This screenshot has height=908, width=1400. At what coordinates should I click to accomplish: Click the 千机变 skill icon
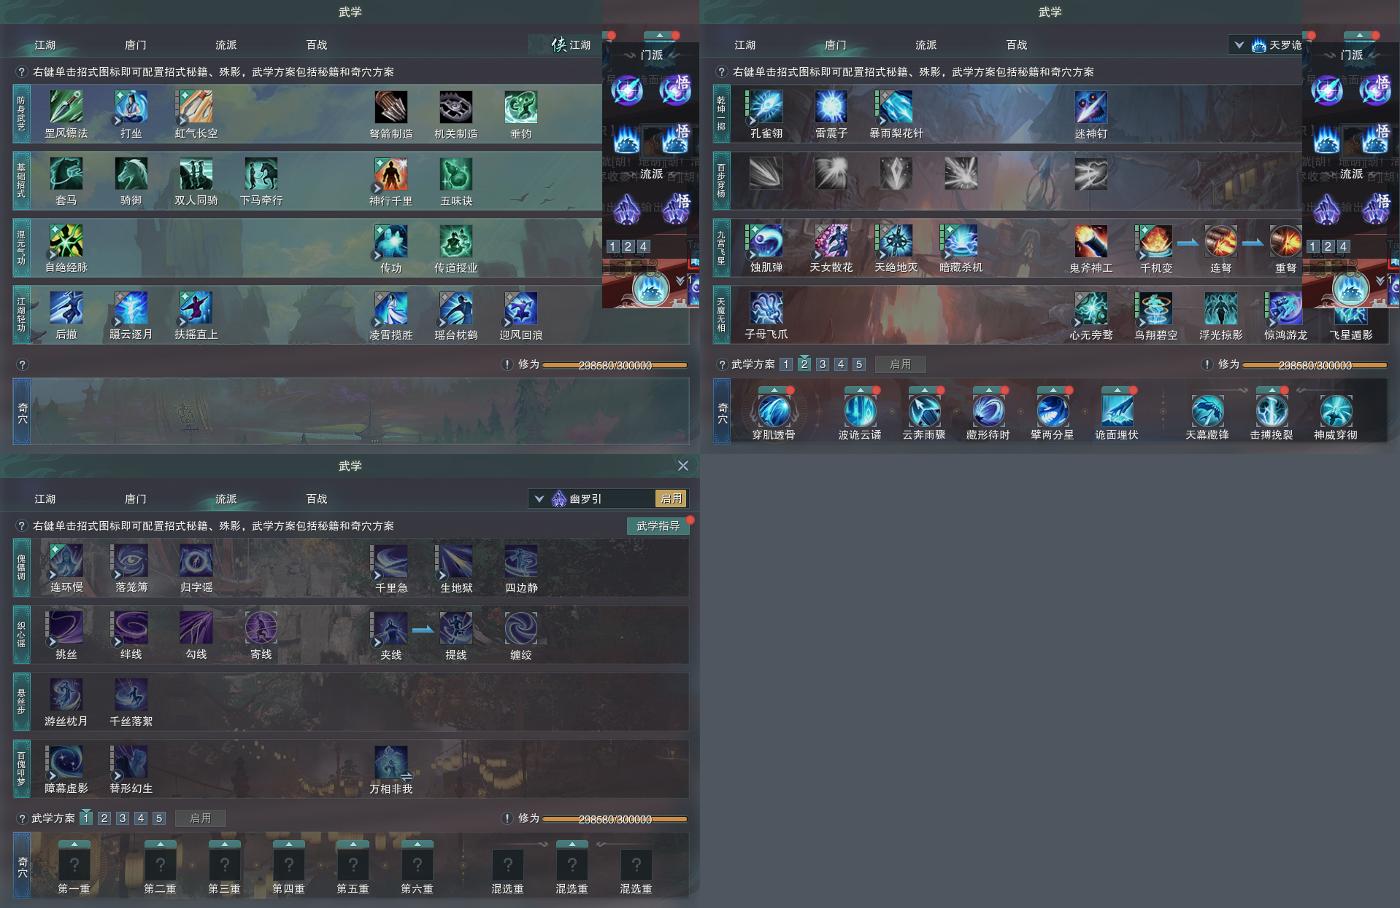point(1156,241)
